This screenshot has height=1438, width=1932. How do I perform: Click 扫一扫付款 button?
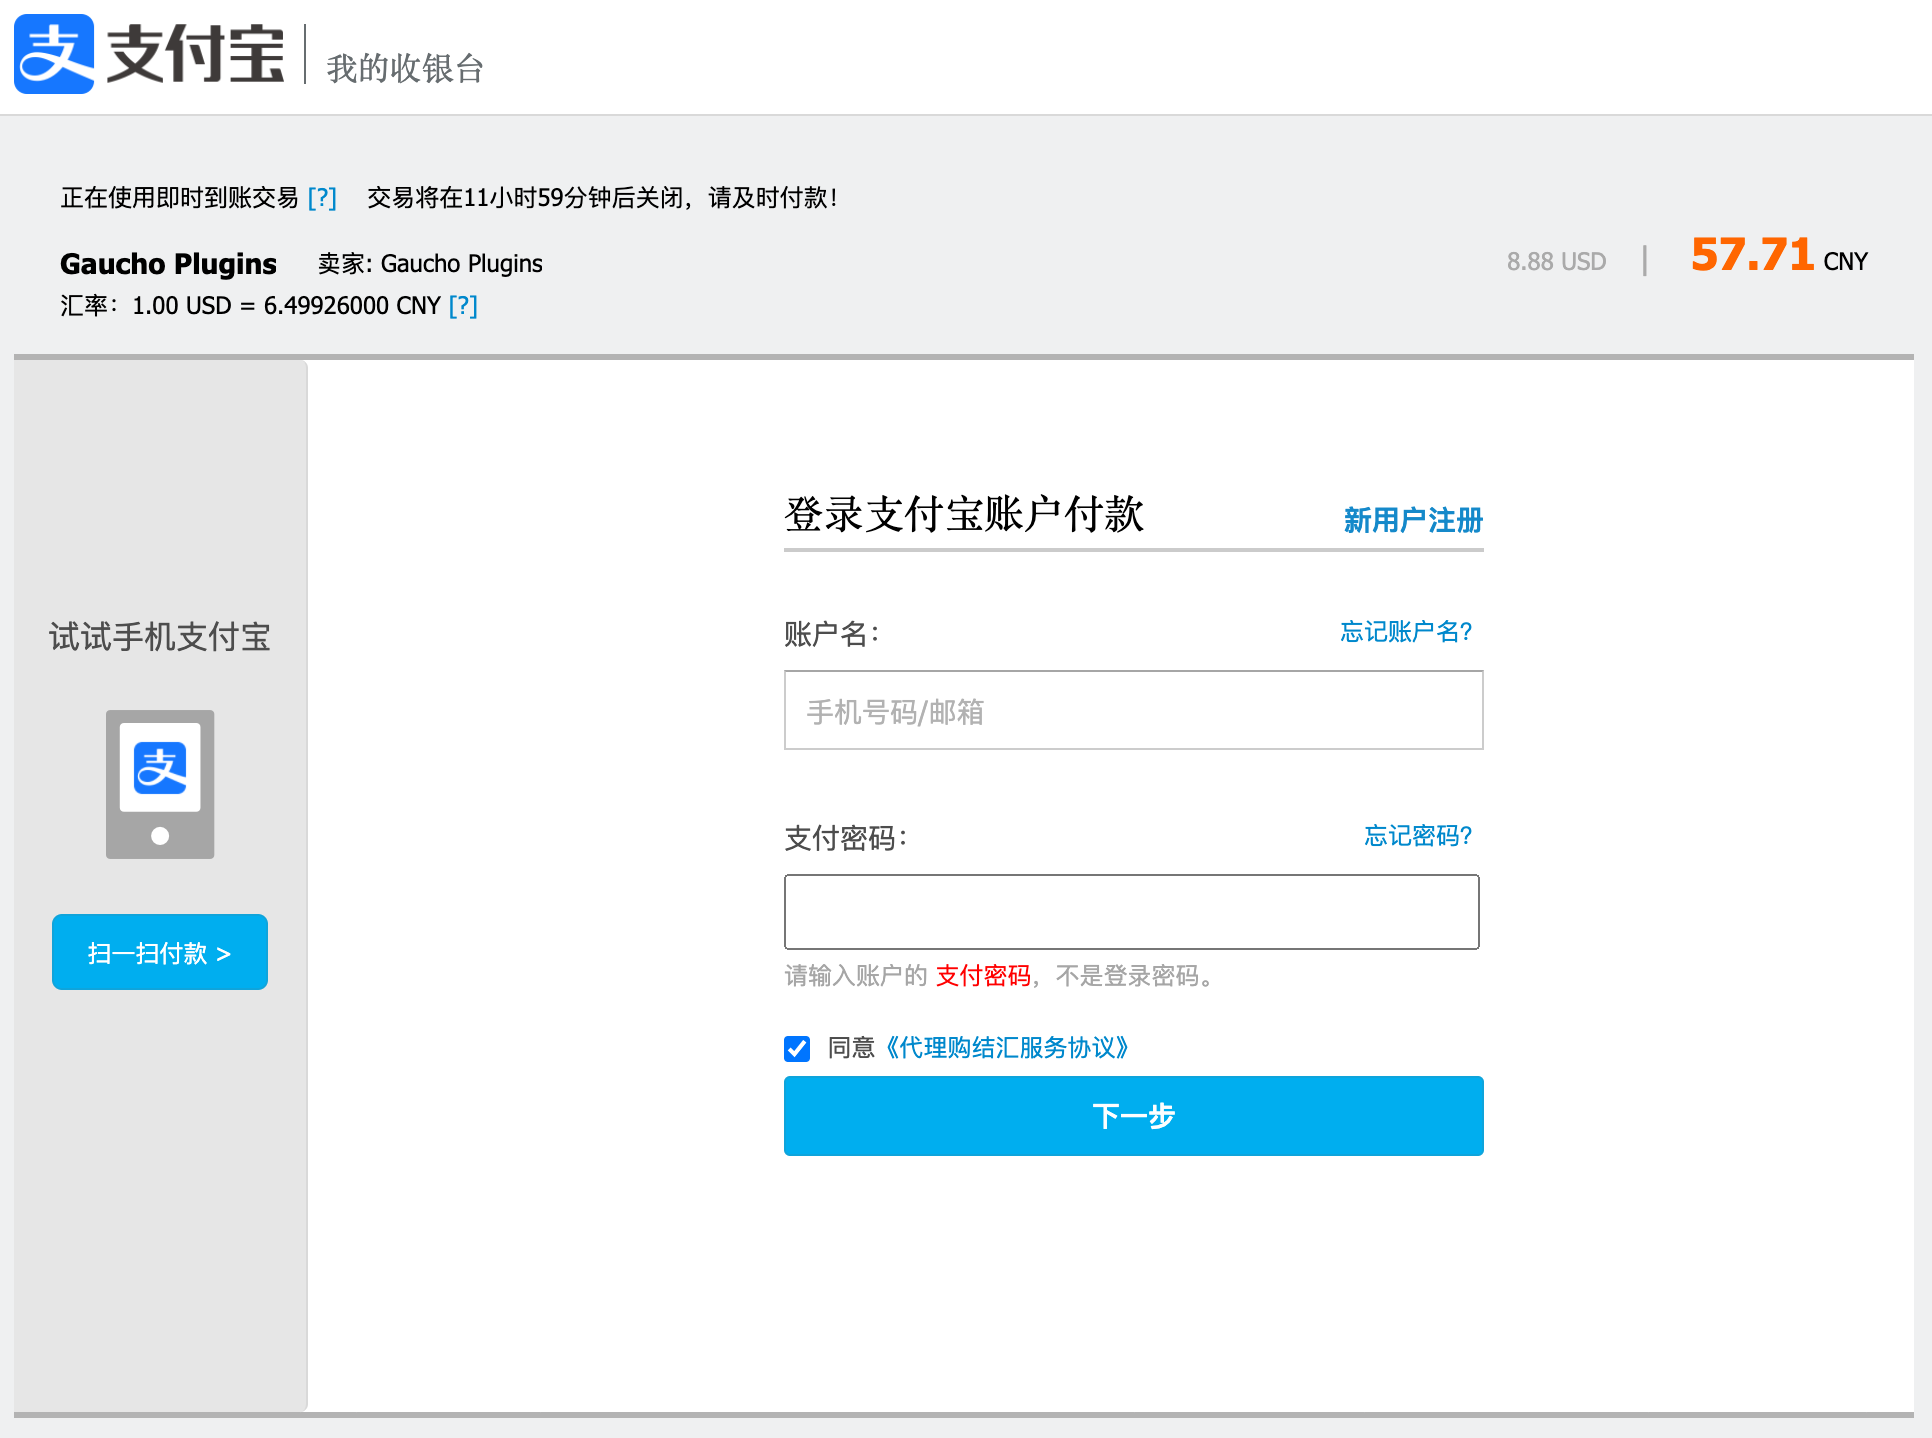(x=160, y=952)
